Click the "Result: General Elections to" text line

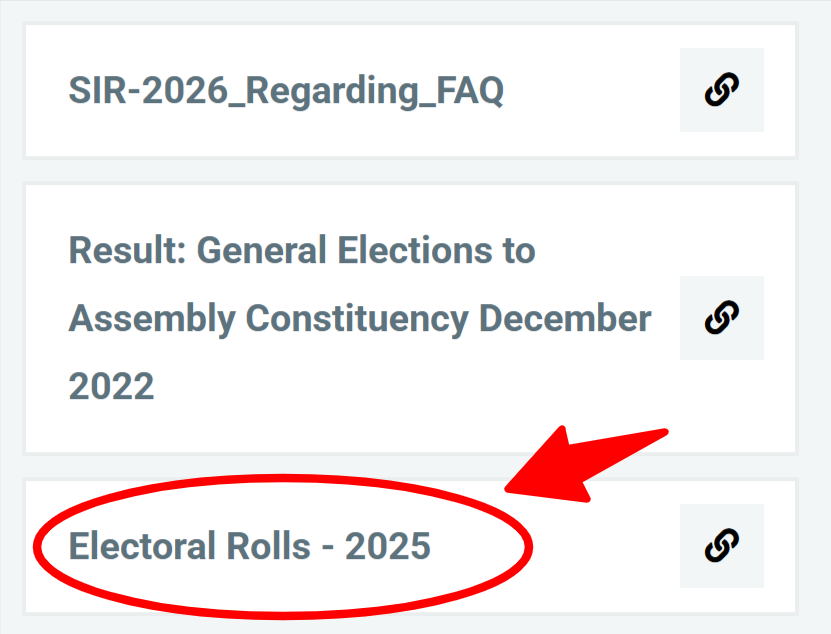click(x=302, y=250)
